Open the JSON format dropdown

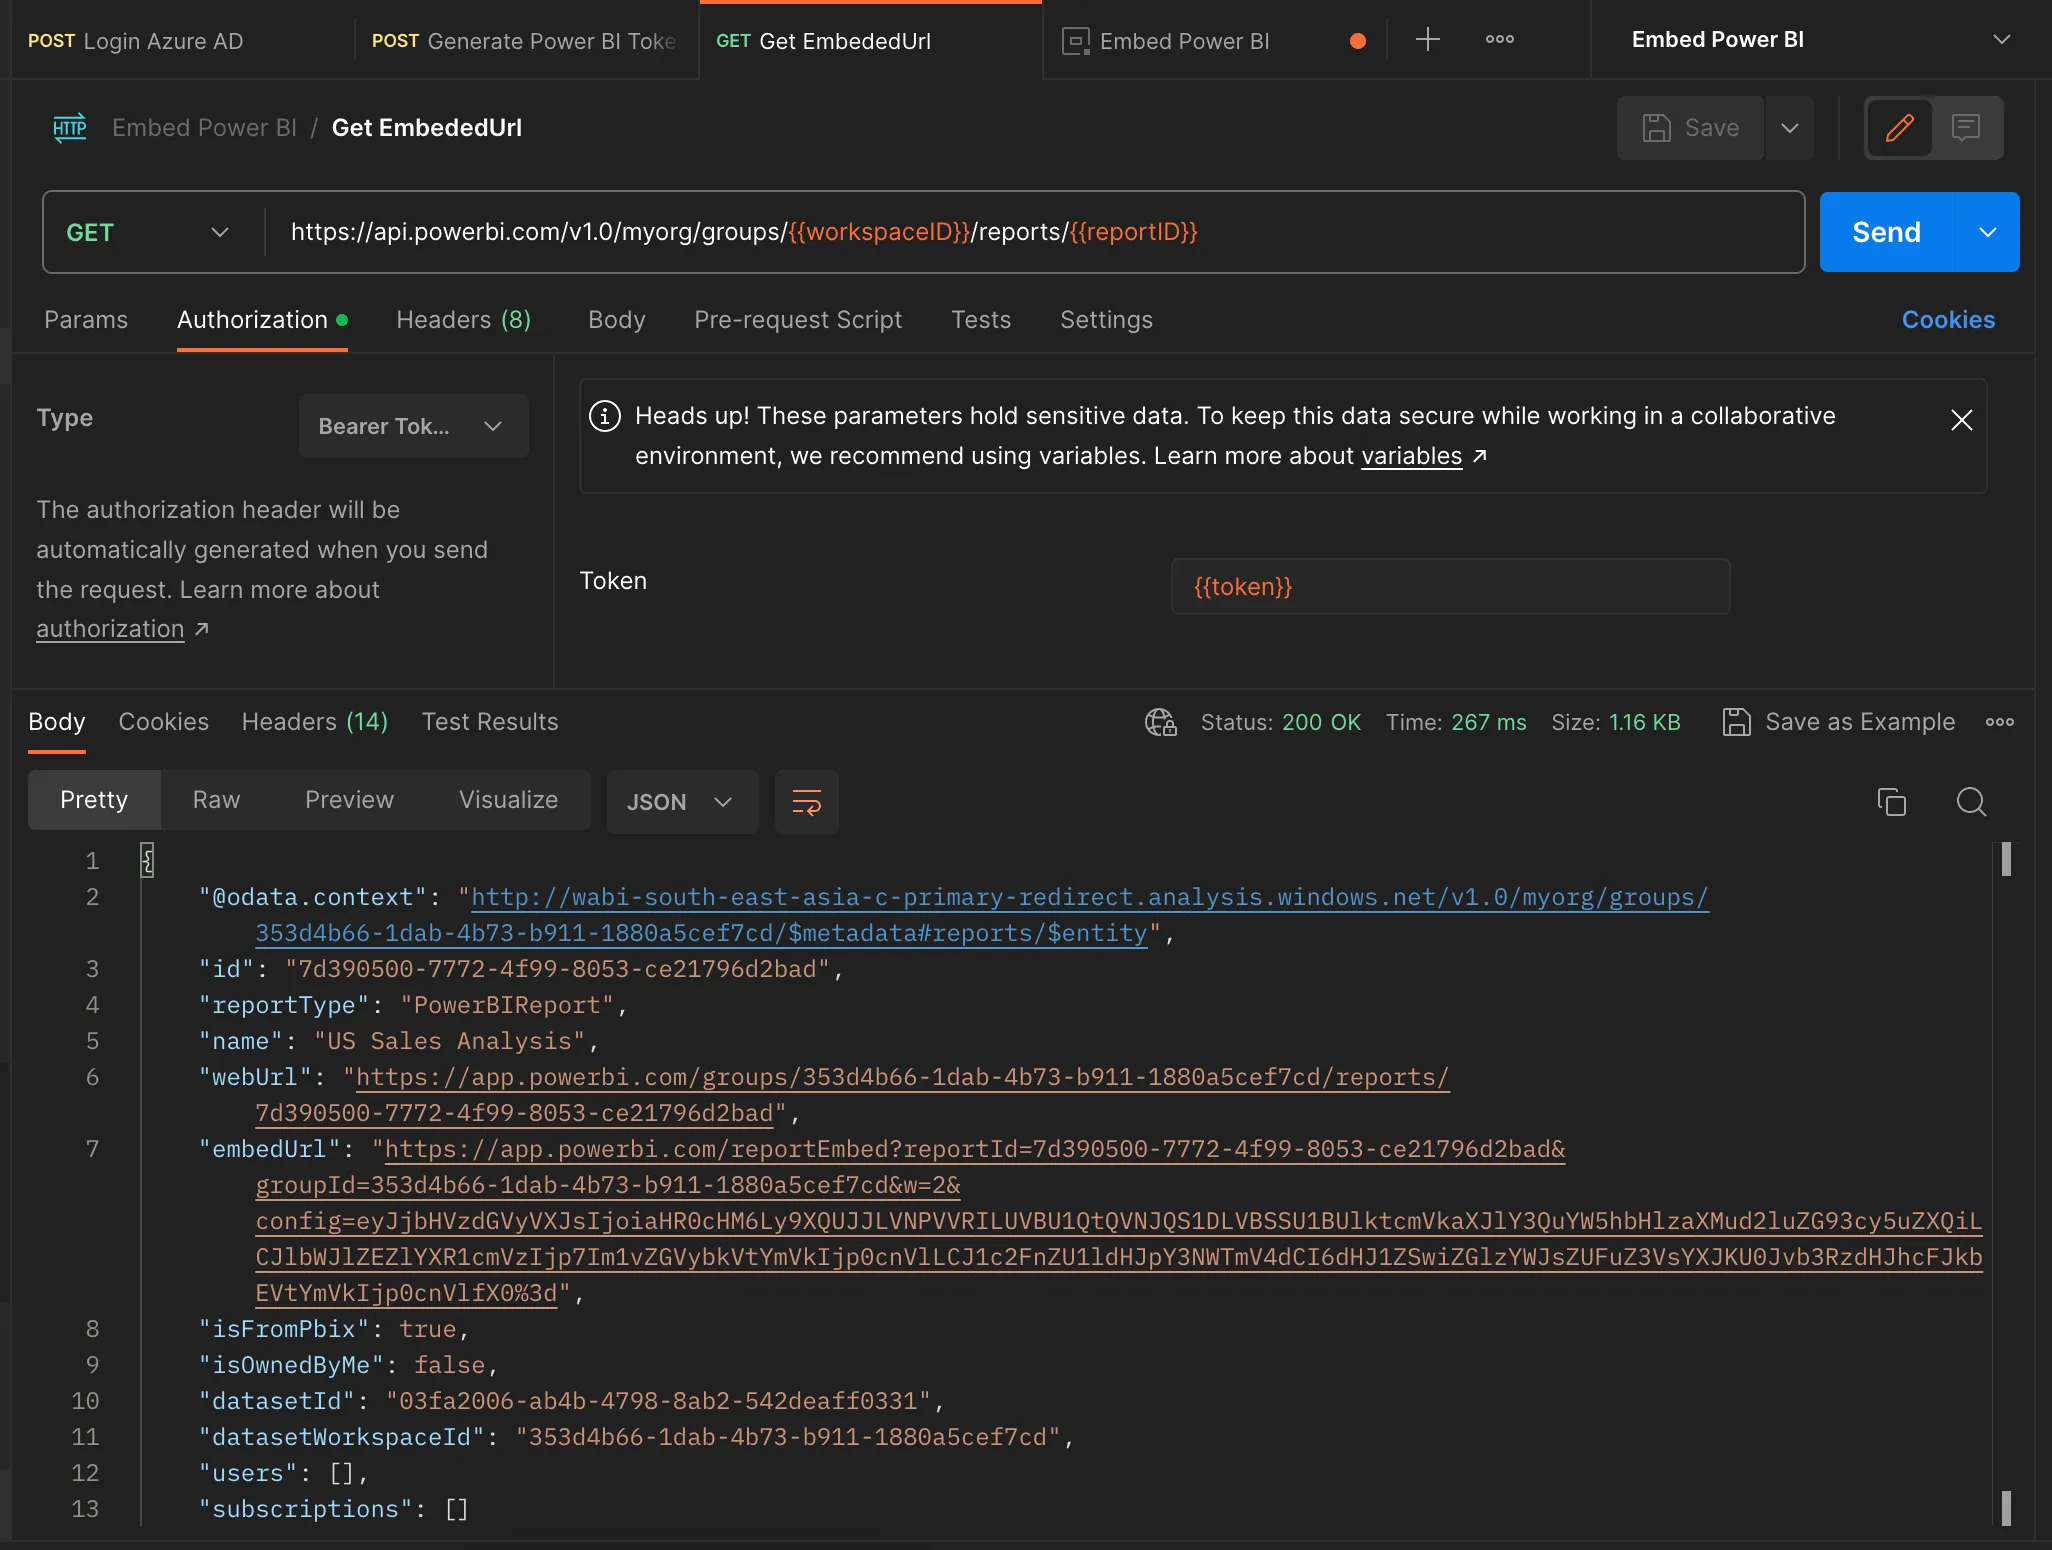pos(681,802)
